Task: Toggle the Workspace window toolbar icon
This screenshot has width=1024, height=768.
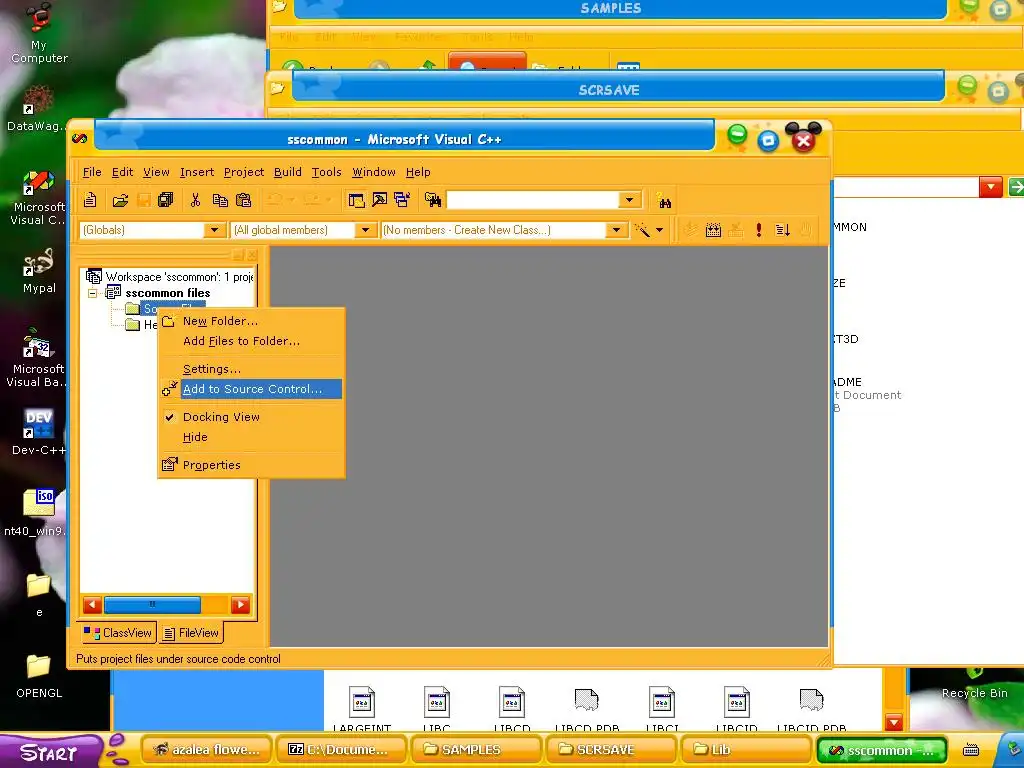Action: pyautogui.click(x=357, y=200)
